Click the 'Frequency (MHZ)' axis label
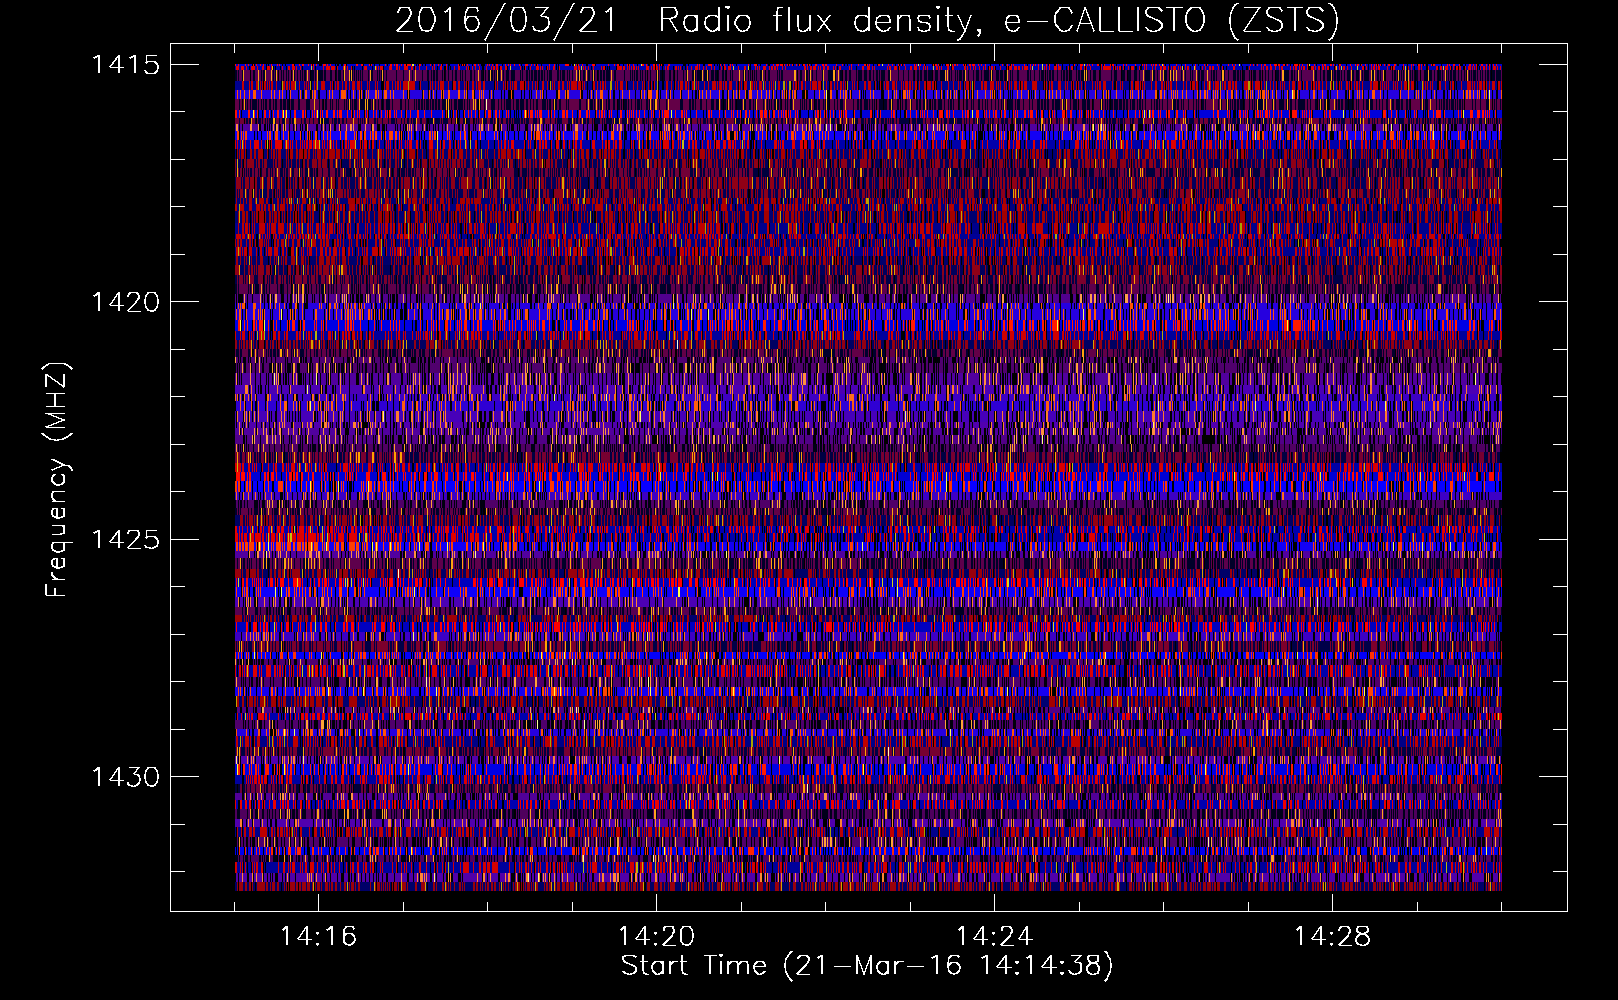The height and width of the screenshot is (1000, 1618). [57, 480]
